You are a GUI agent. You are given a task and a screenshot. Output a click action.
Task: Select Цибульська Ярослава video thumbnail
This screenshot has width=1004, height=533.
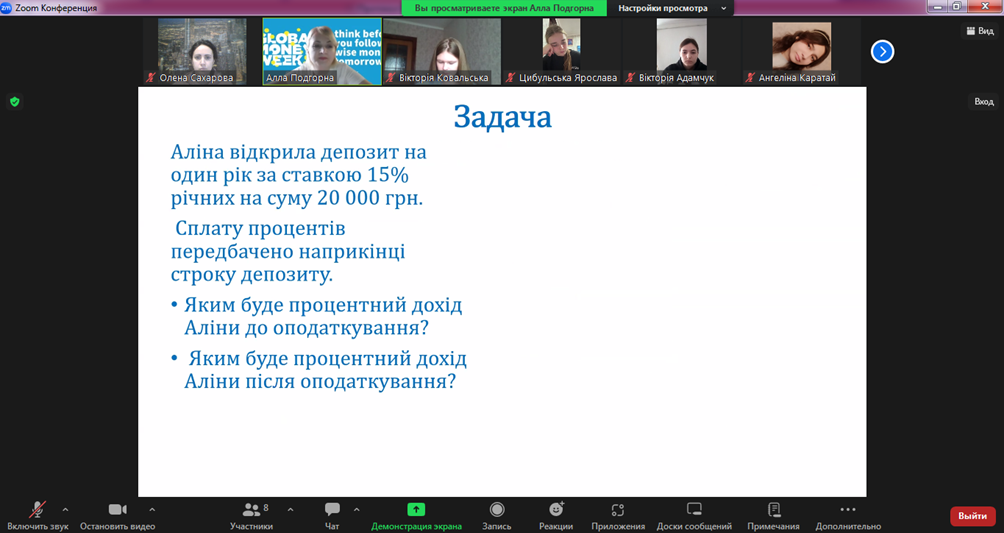[x=562, y=51]
